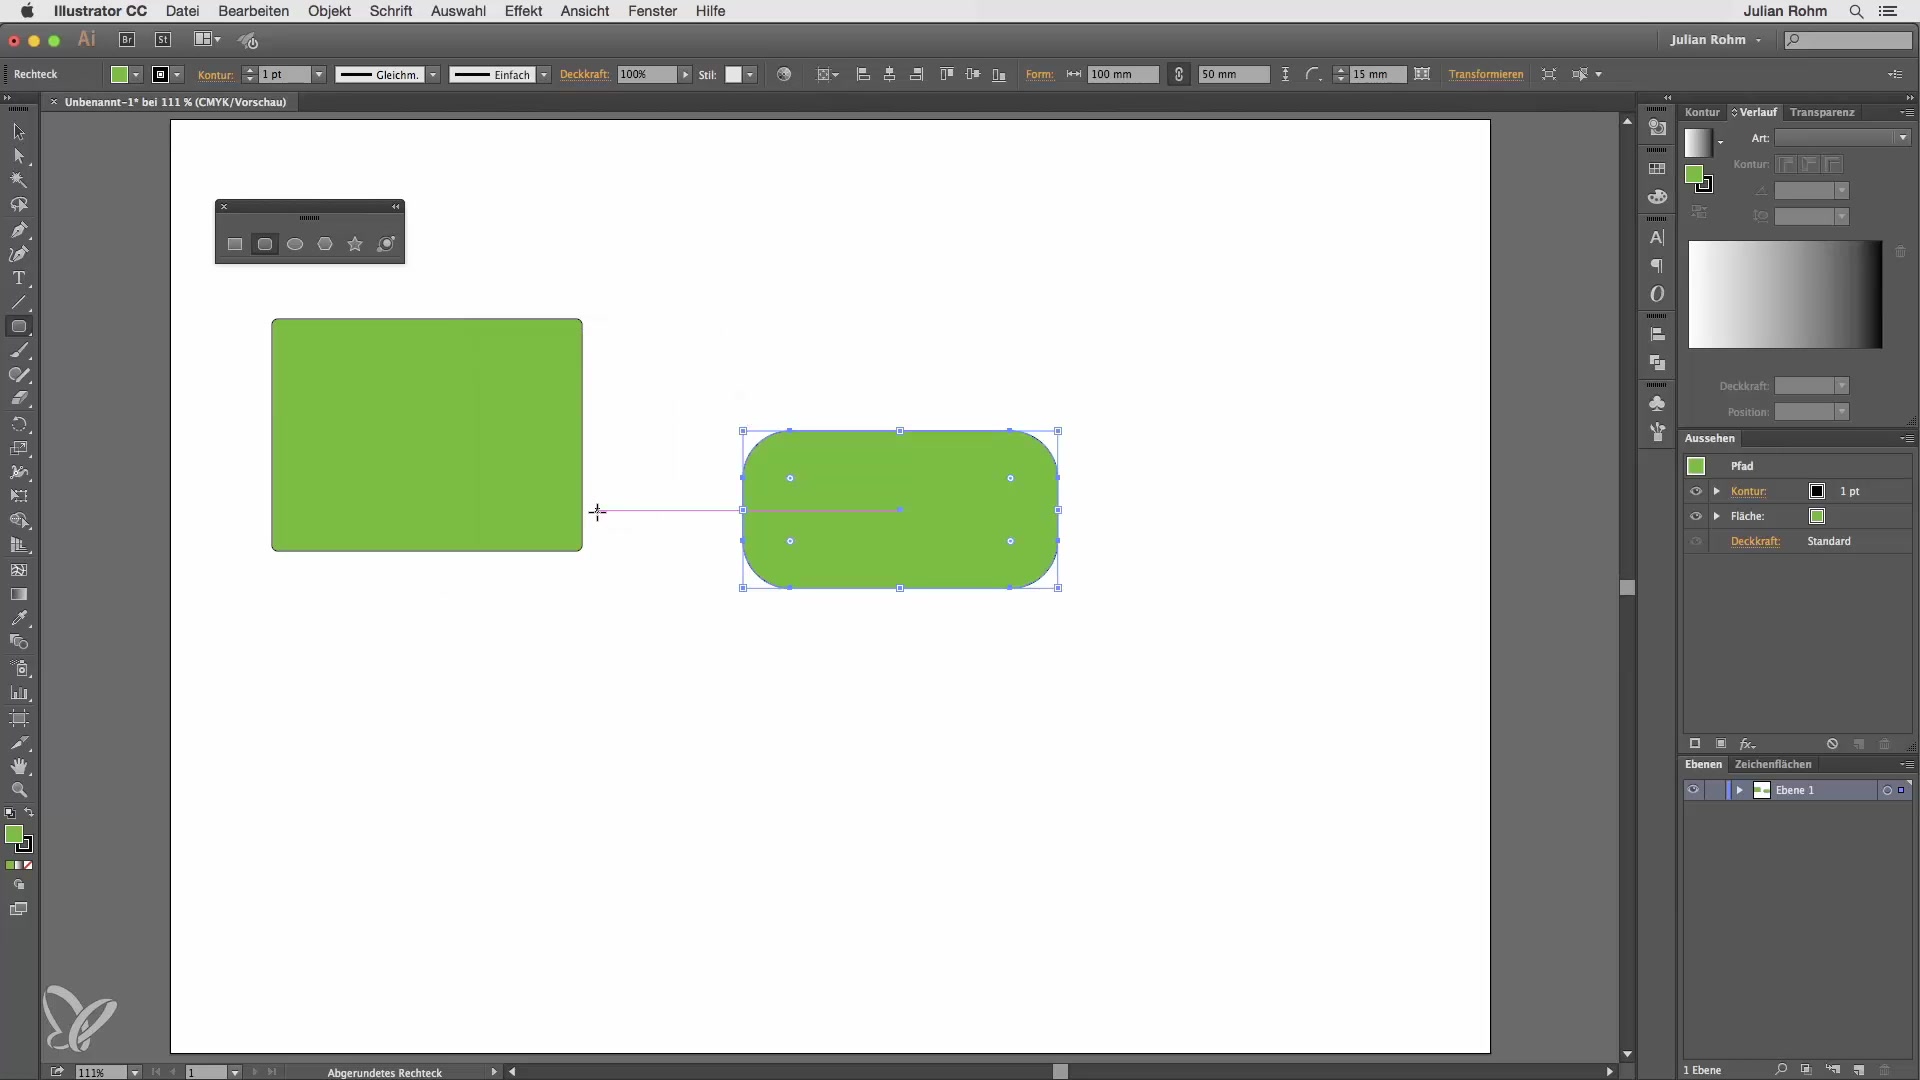This screenshot has width=1920, height=1080.
Task: Select the Eyedropper tool
Action: [x=19, y=619]
